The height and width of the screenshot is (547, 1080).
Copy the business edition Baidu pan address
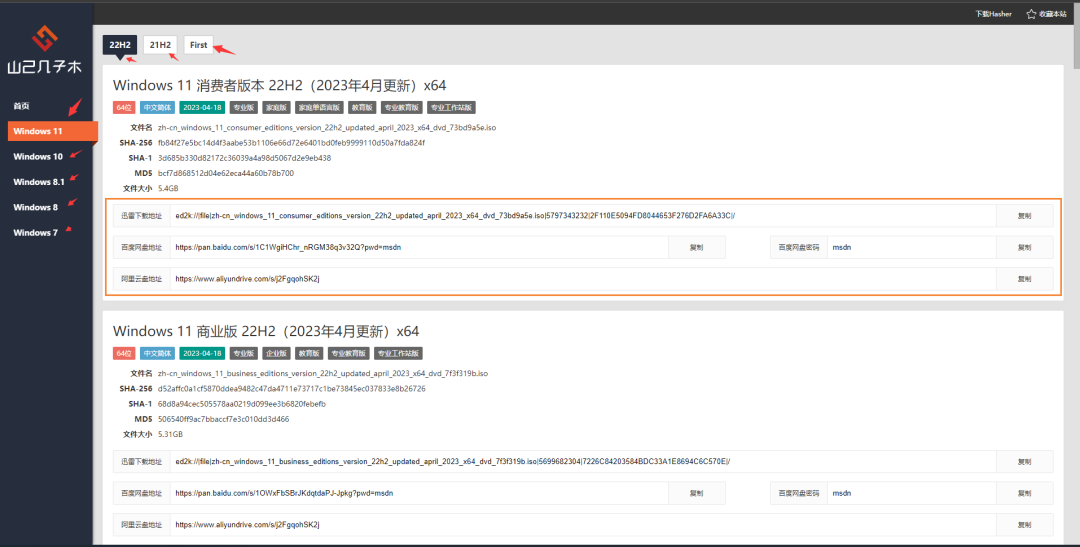(696, 493)
